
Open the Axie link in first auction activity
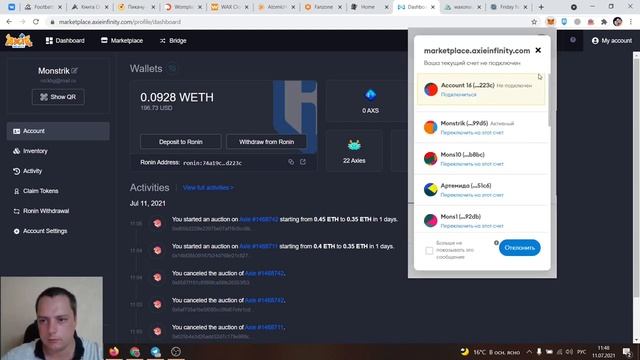pos(259,219)
